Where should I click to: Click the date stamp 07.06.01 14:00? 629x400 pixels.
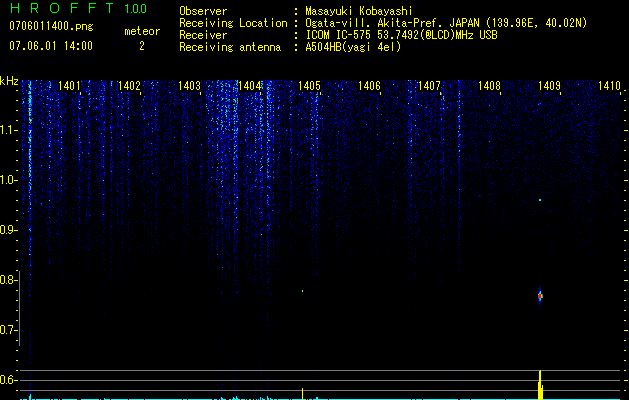[x=51, y=46]
